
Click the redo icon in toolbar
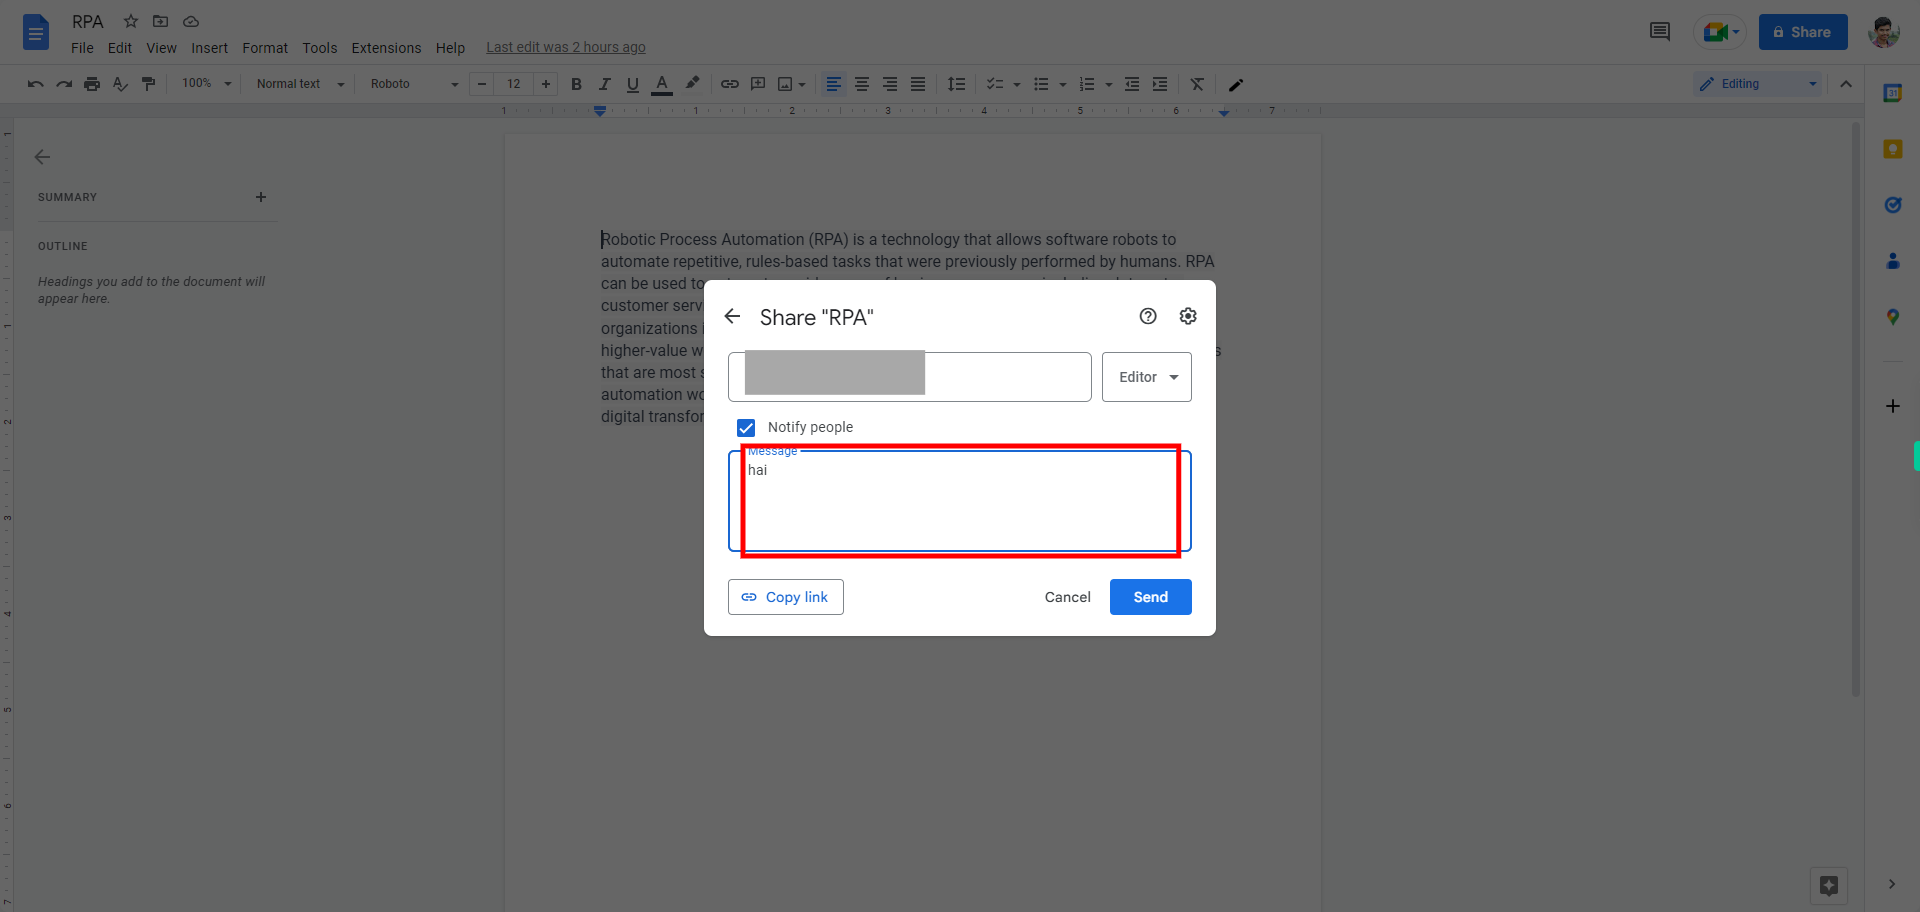[x=64, y=84]
